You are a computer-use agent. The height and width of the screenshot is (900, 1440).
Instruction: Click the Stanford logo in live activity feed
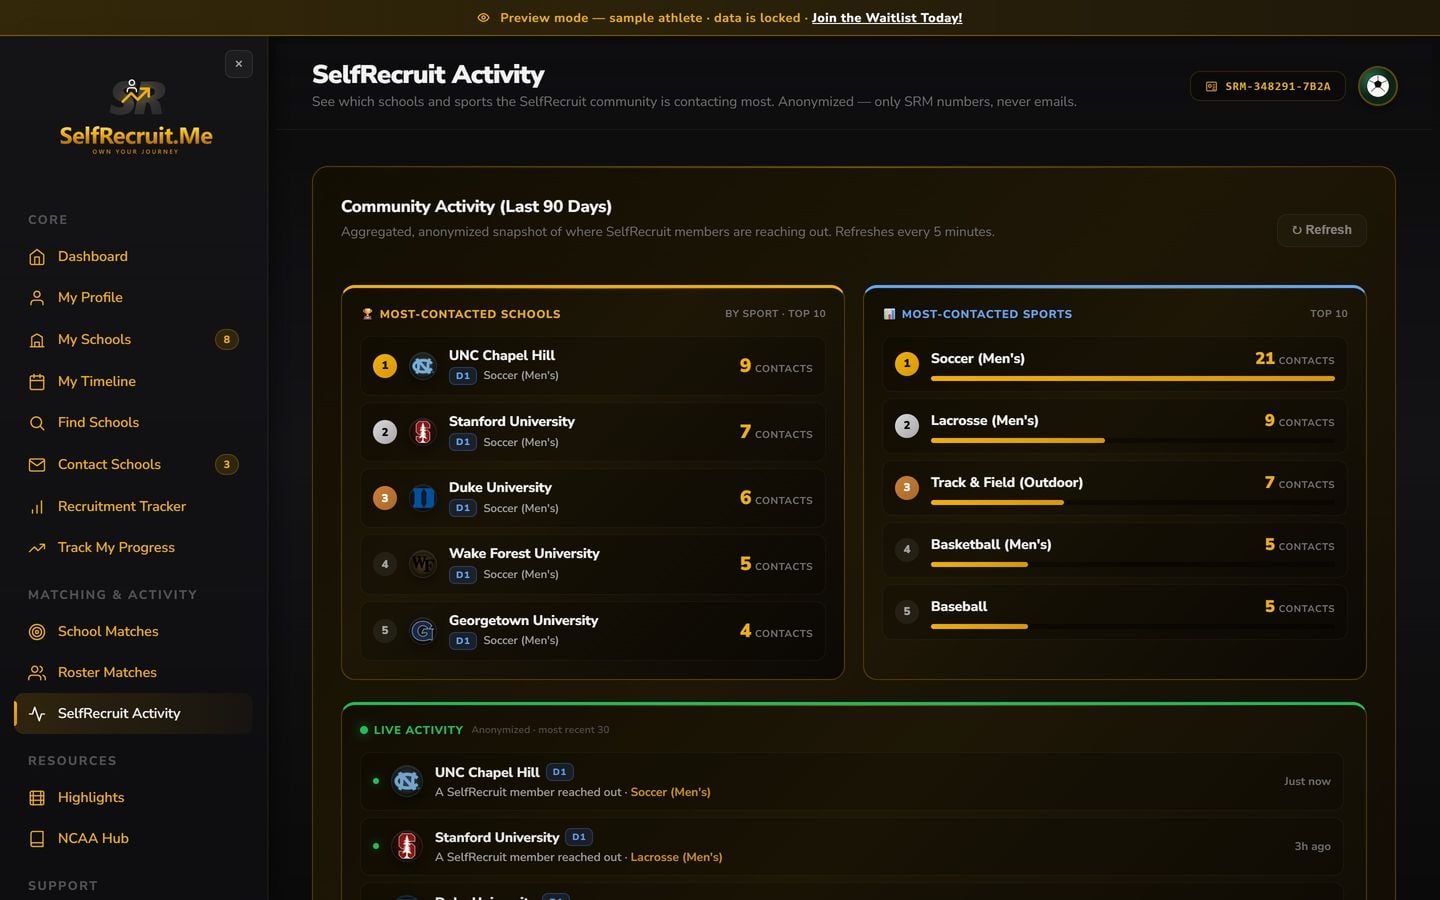coord(407,846)
